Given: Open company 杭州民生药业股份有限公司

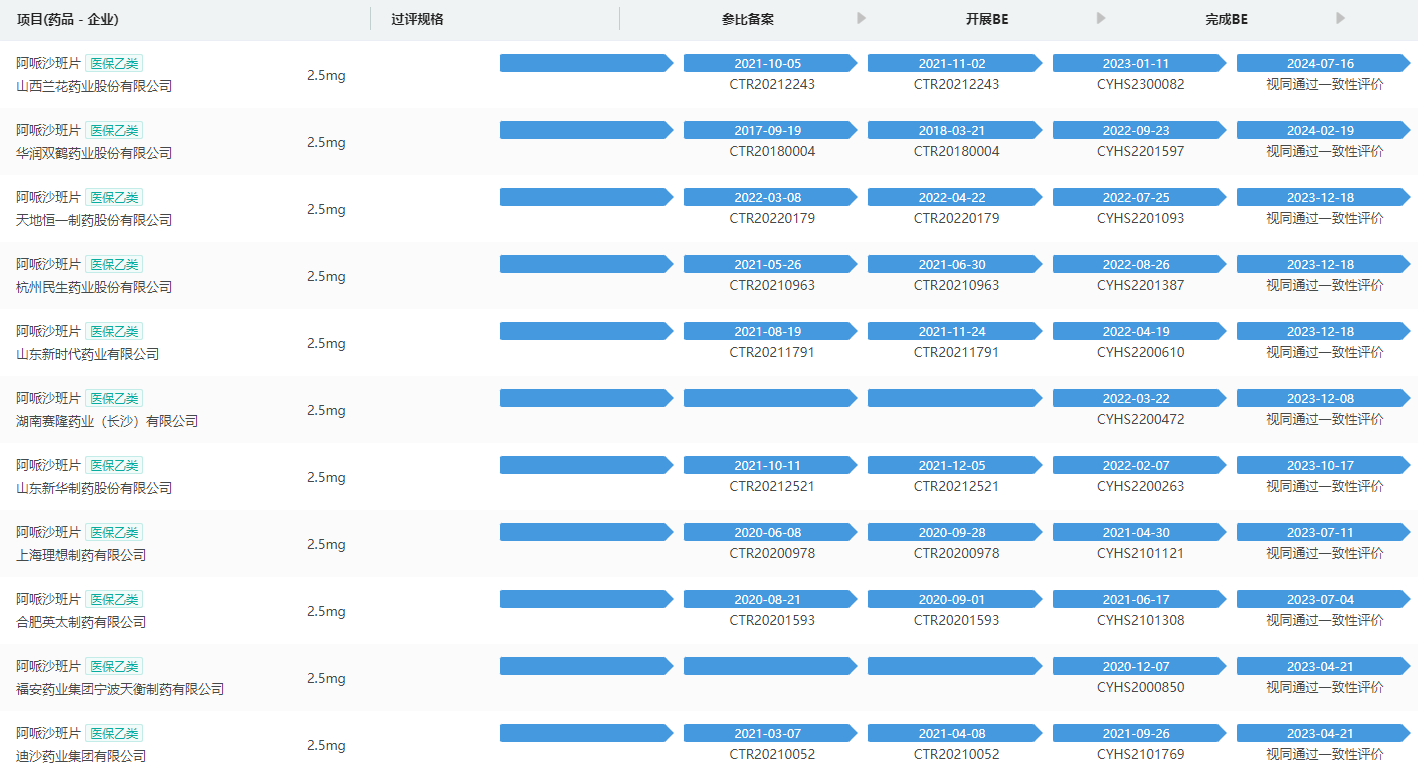Looking at the screenshot, I should [x=94, y=287].
